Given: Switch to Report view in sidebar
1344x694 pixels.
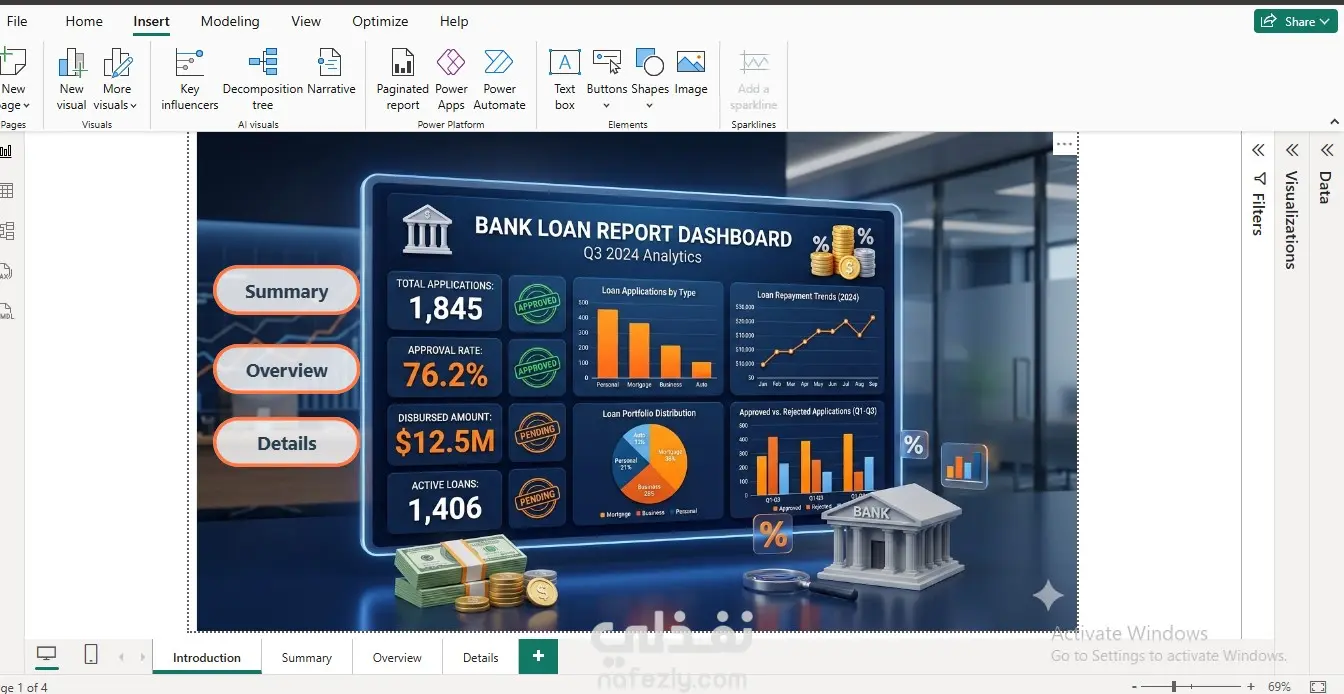Looking at the screenshot, I should click(x=6, y=151).
